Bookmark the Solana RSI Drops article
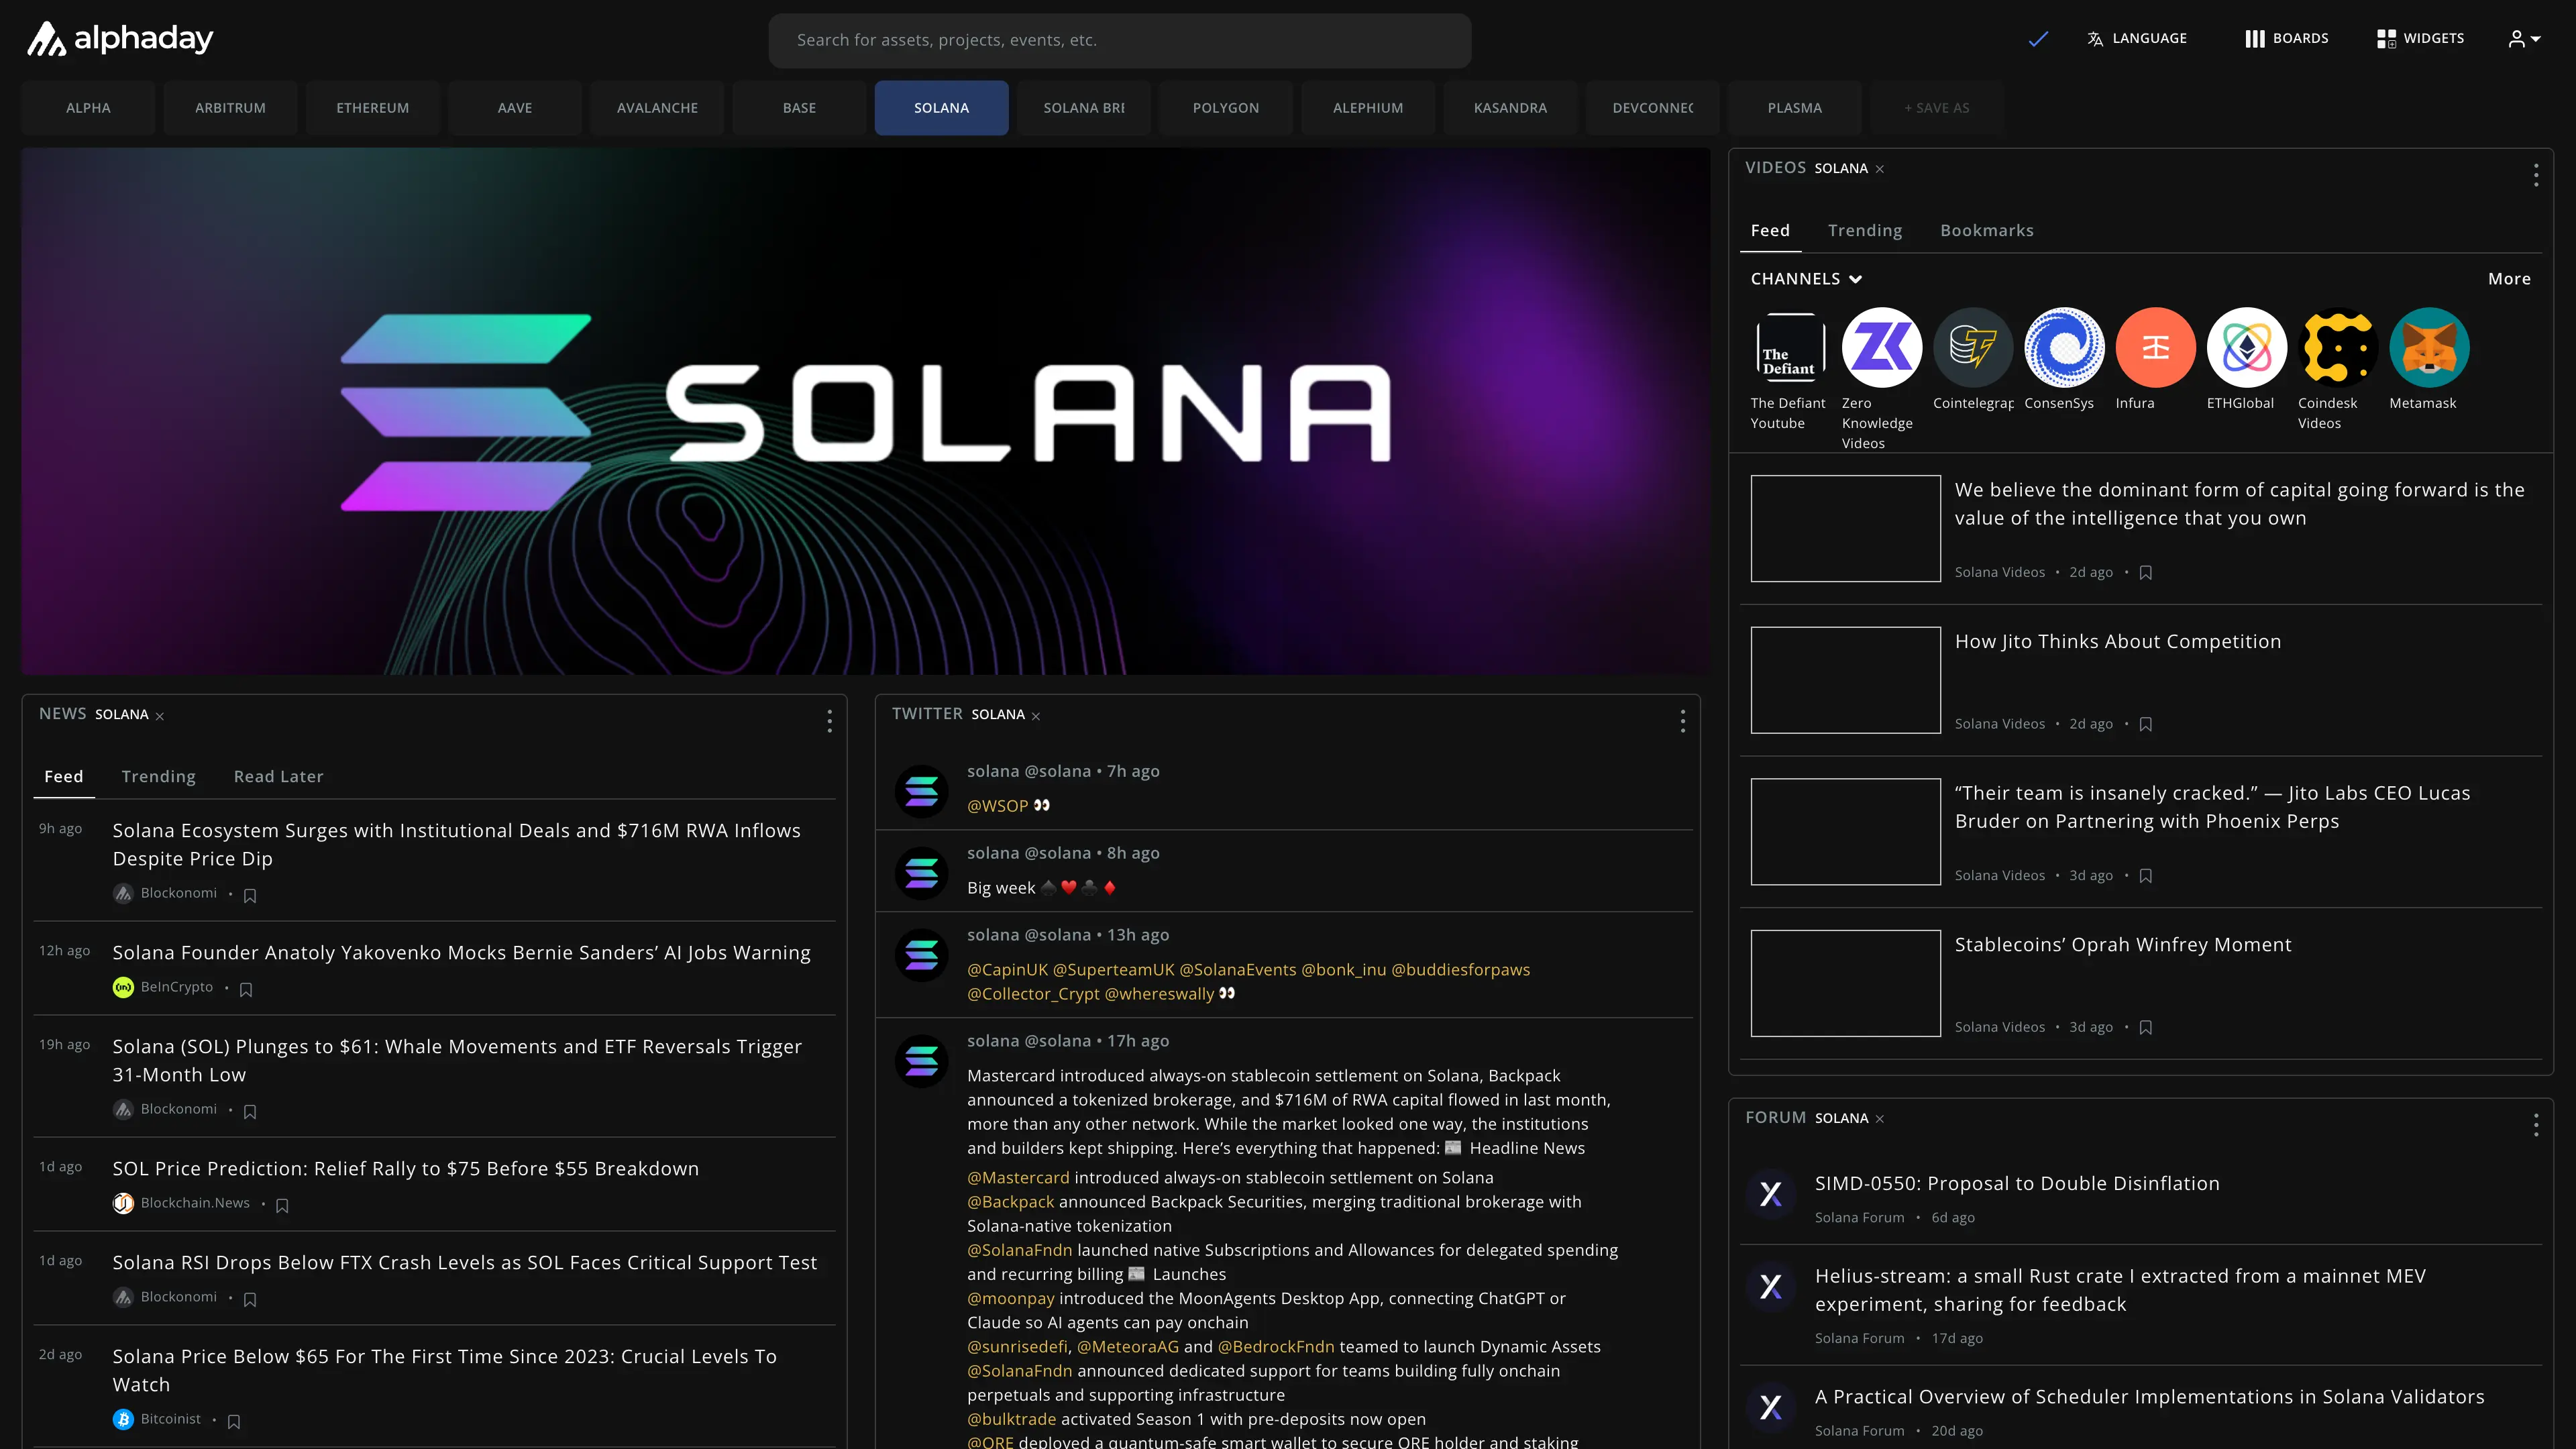Screen dimensions: 2576x1449 click(250, 1300)
